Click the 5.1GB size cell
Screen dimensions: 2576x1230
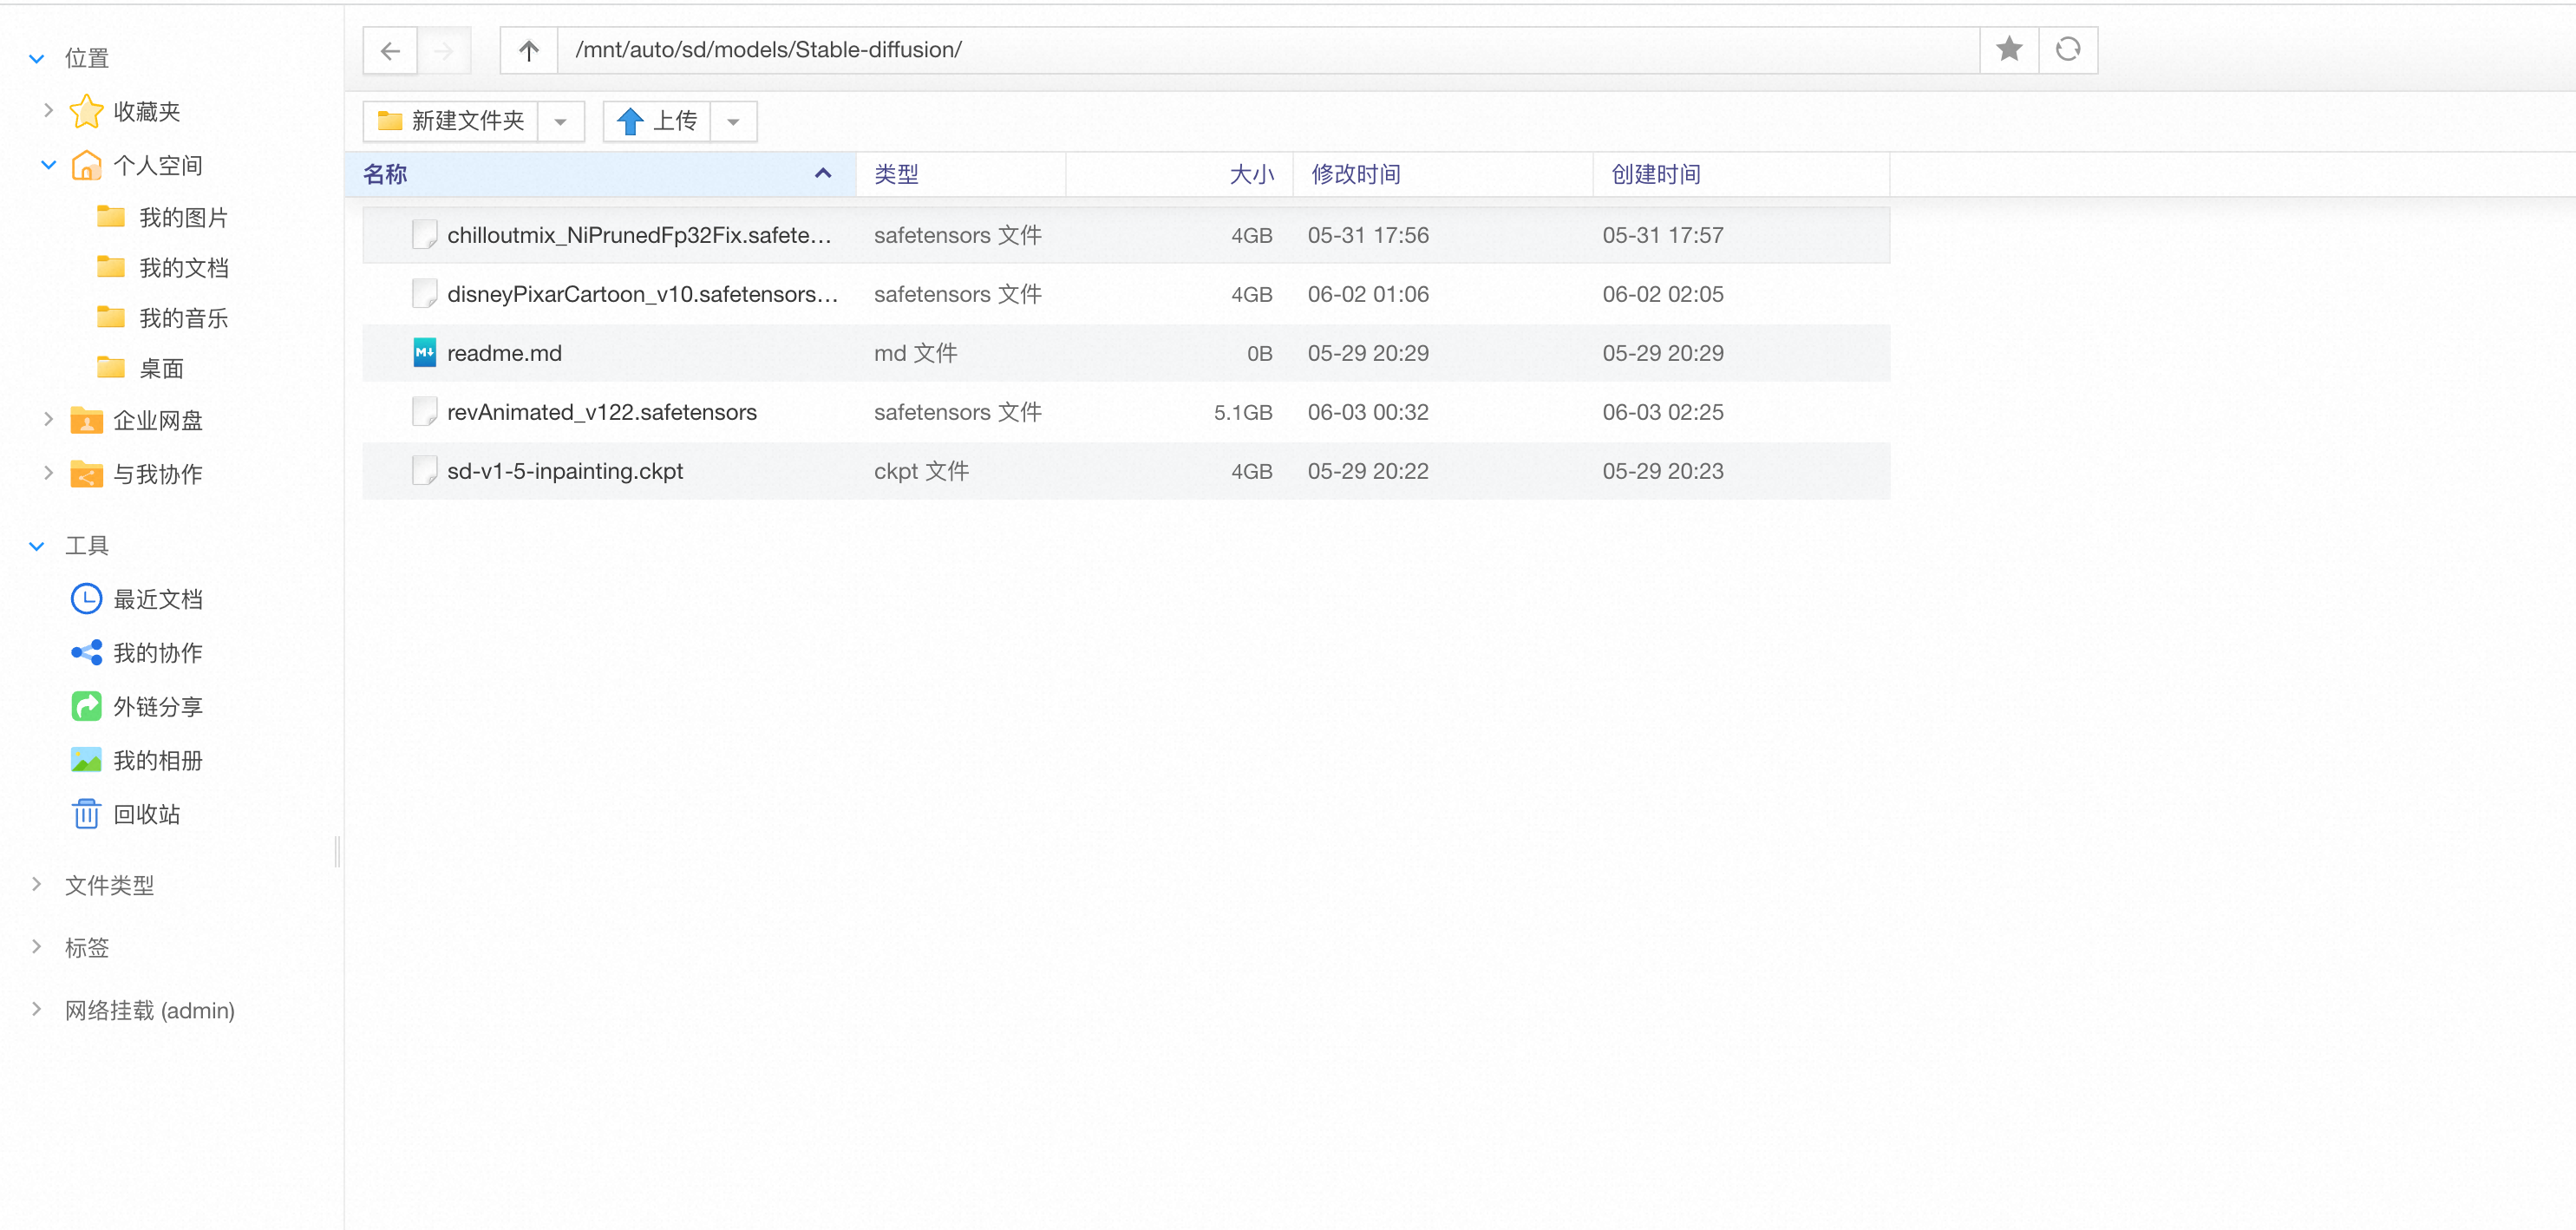(x=1243, y=412)
